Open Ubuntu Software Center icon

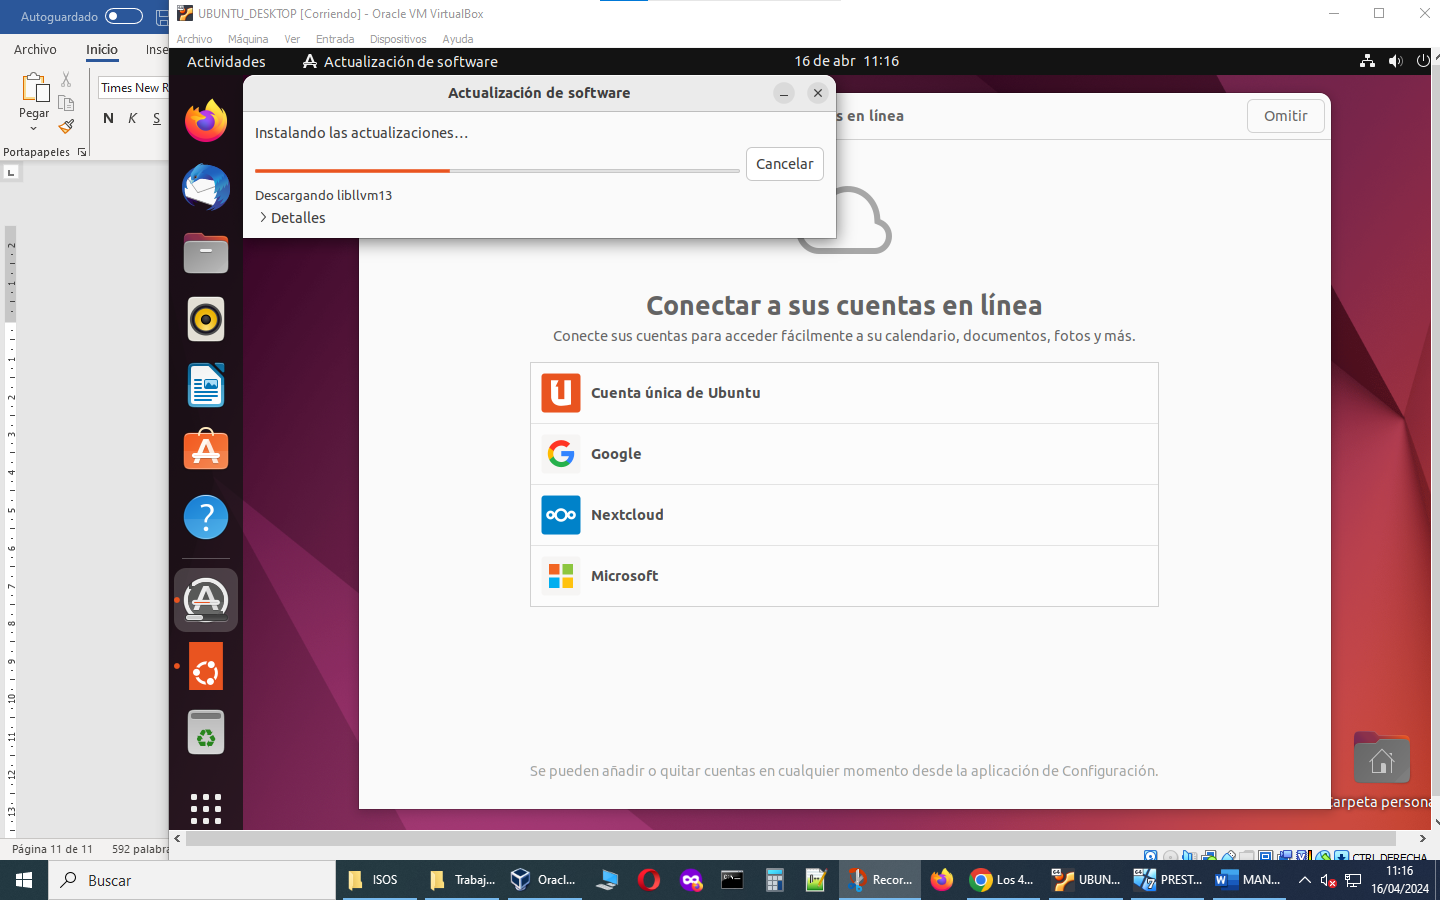[205, 451]
